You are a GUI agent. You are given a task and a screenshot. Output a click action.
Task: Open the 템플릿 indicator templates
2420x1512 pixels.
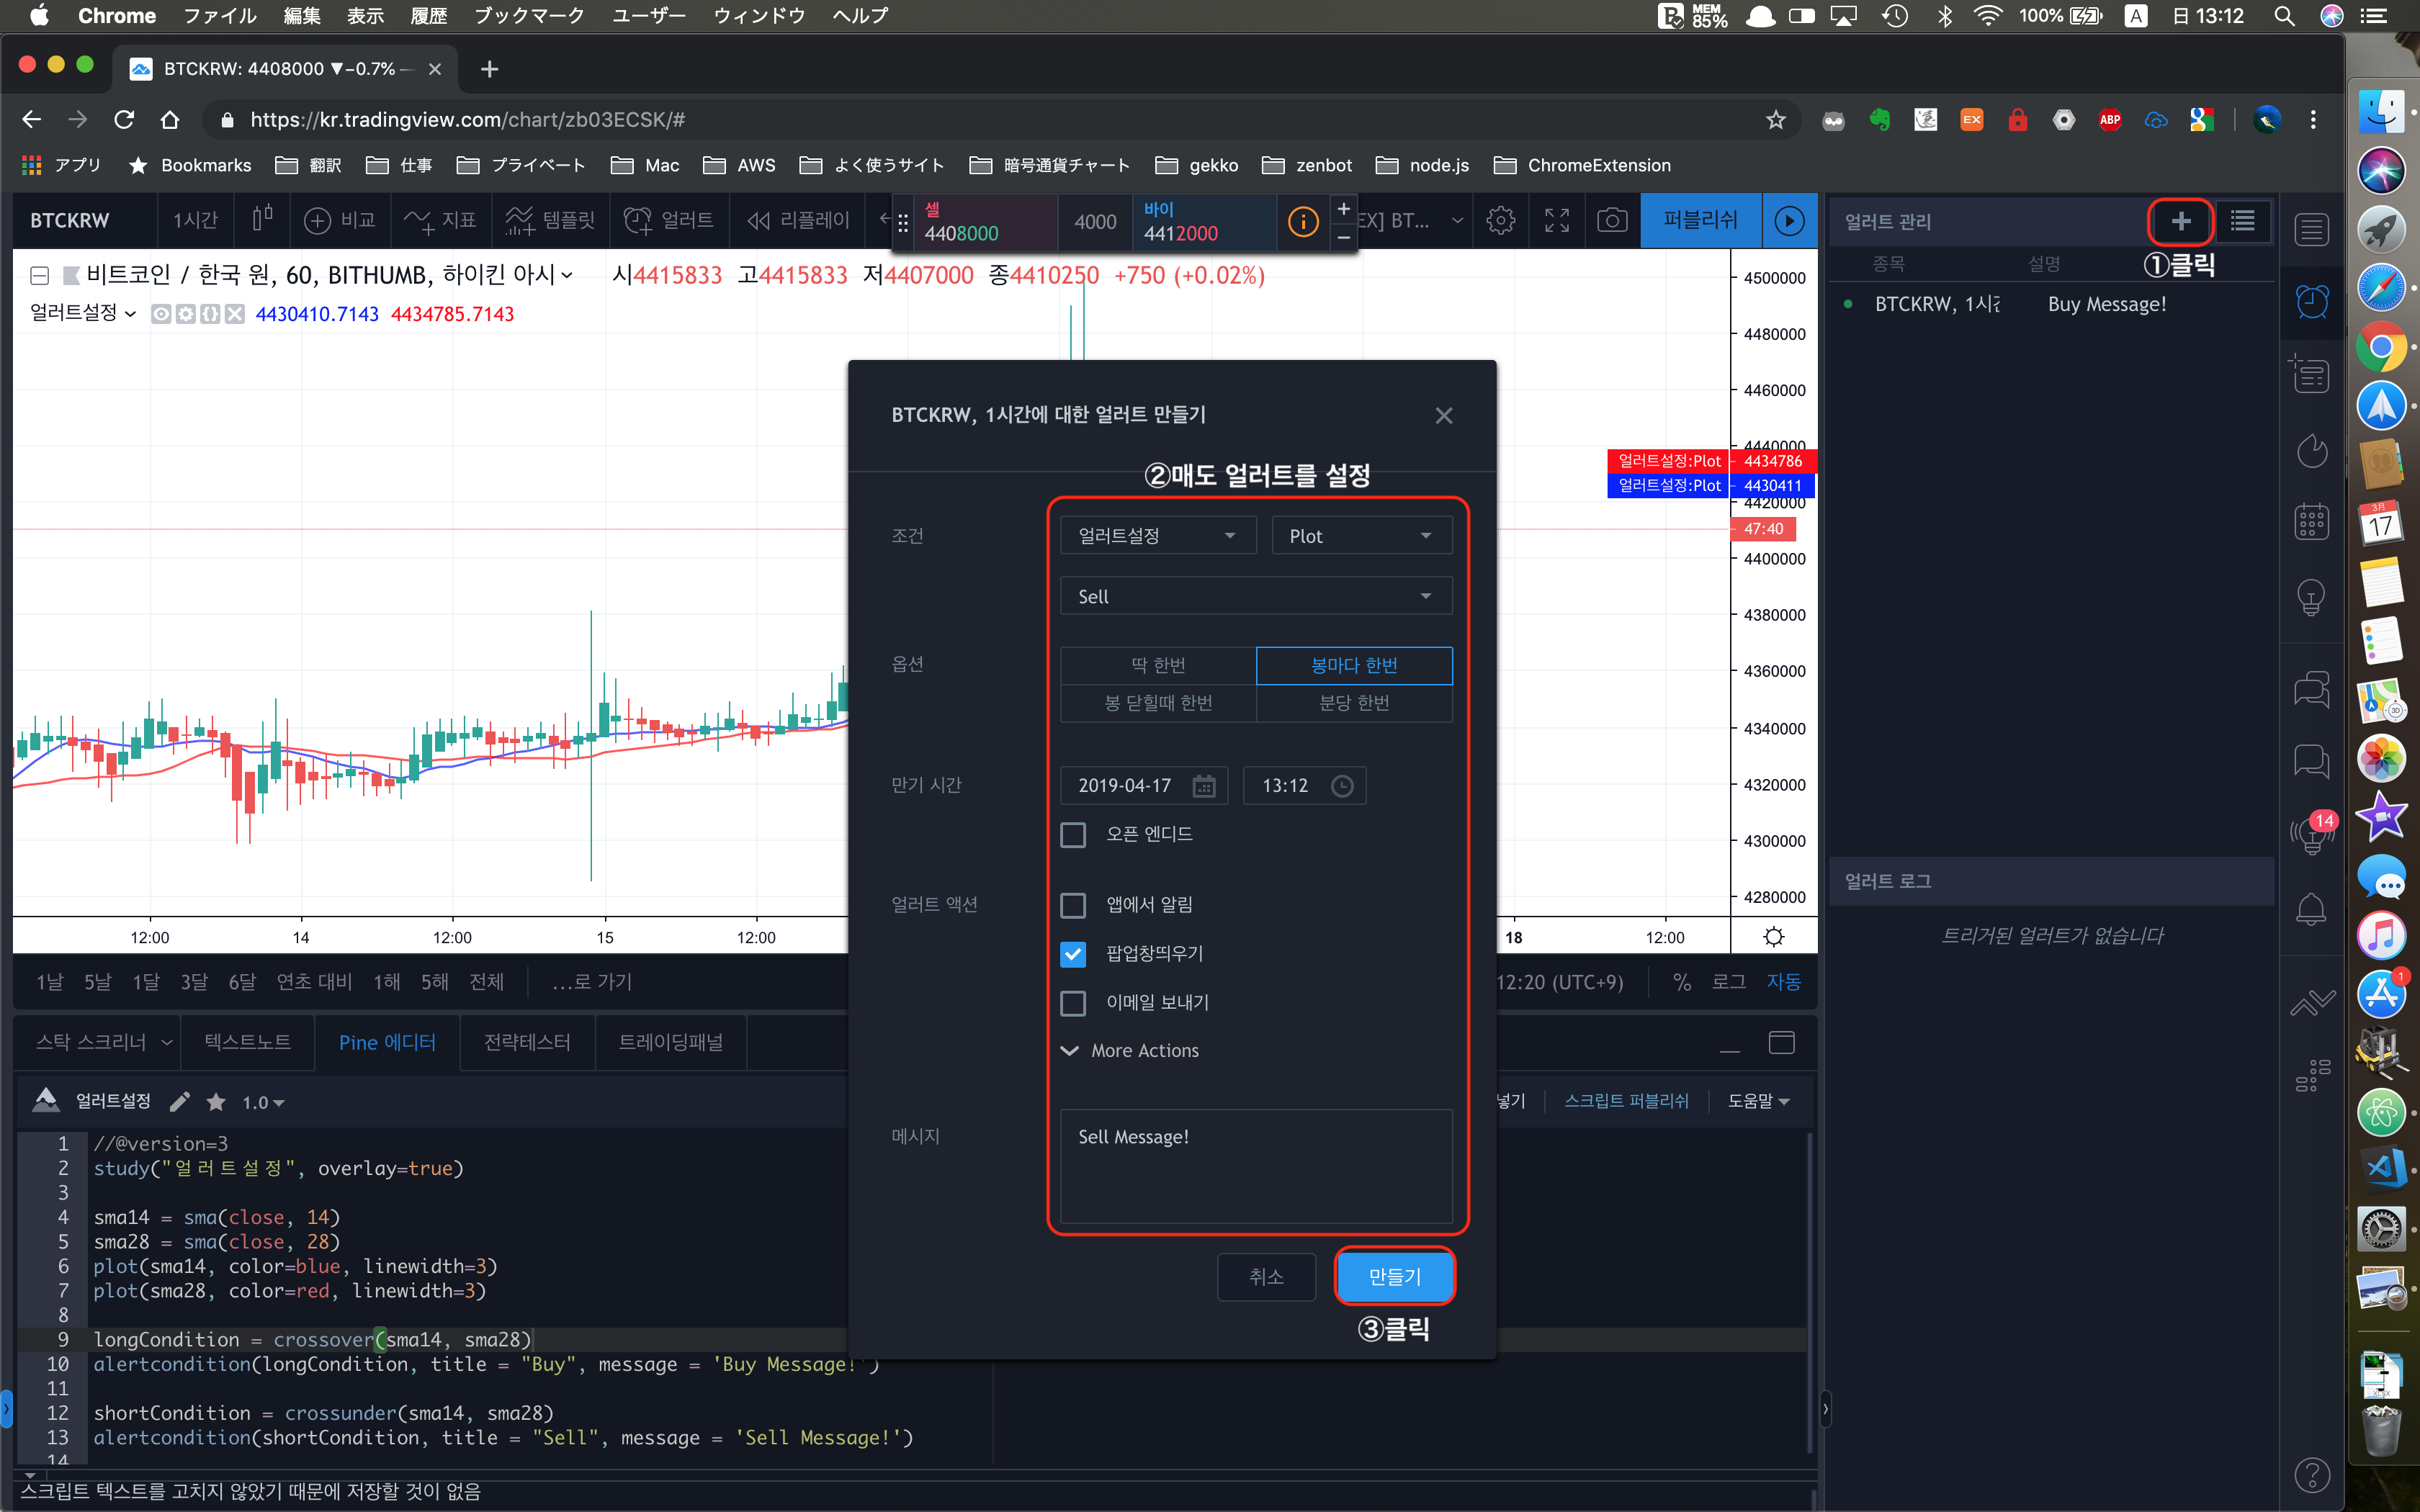coord(551,220)
